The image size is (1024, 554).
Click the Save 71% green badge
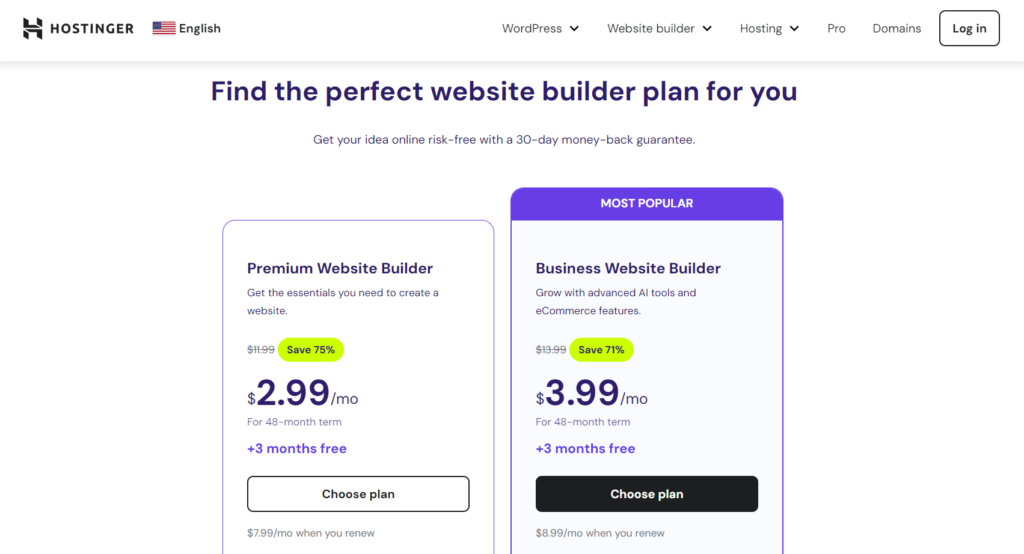click(601, 350)
